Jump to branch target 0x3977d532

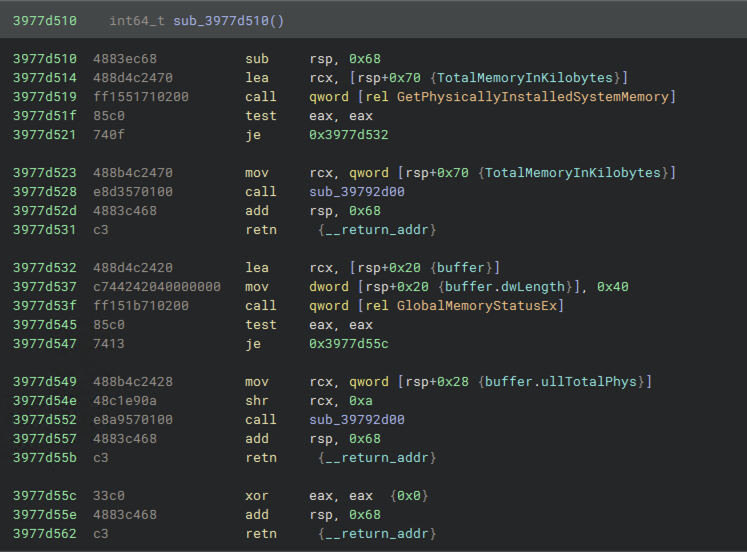[349, 135]
